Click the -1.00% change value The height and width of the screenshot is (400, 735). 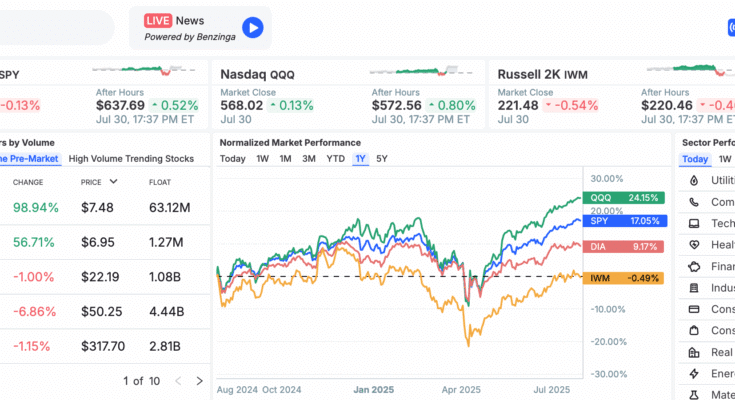33,277
